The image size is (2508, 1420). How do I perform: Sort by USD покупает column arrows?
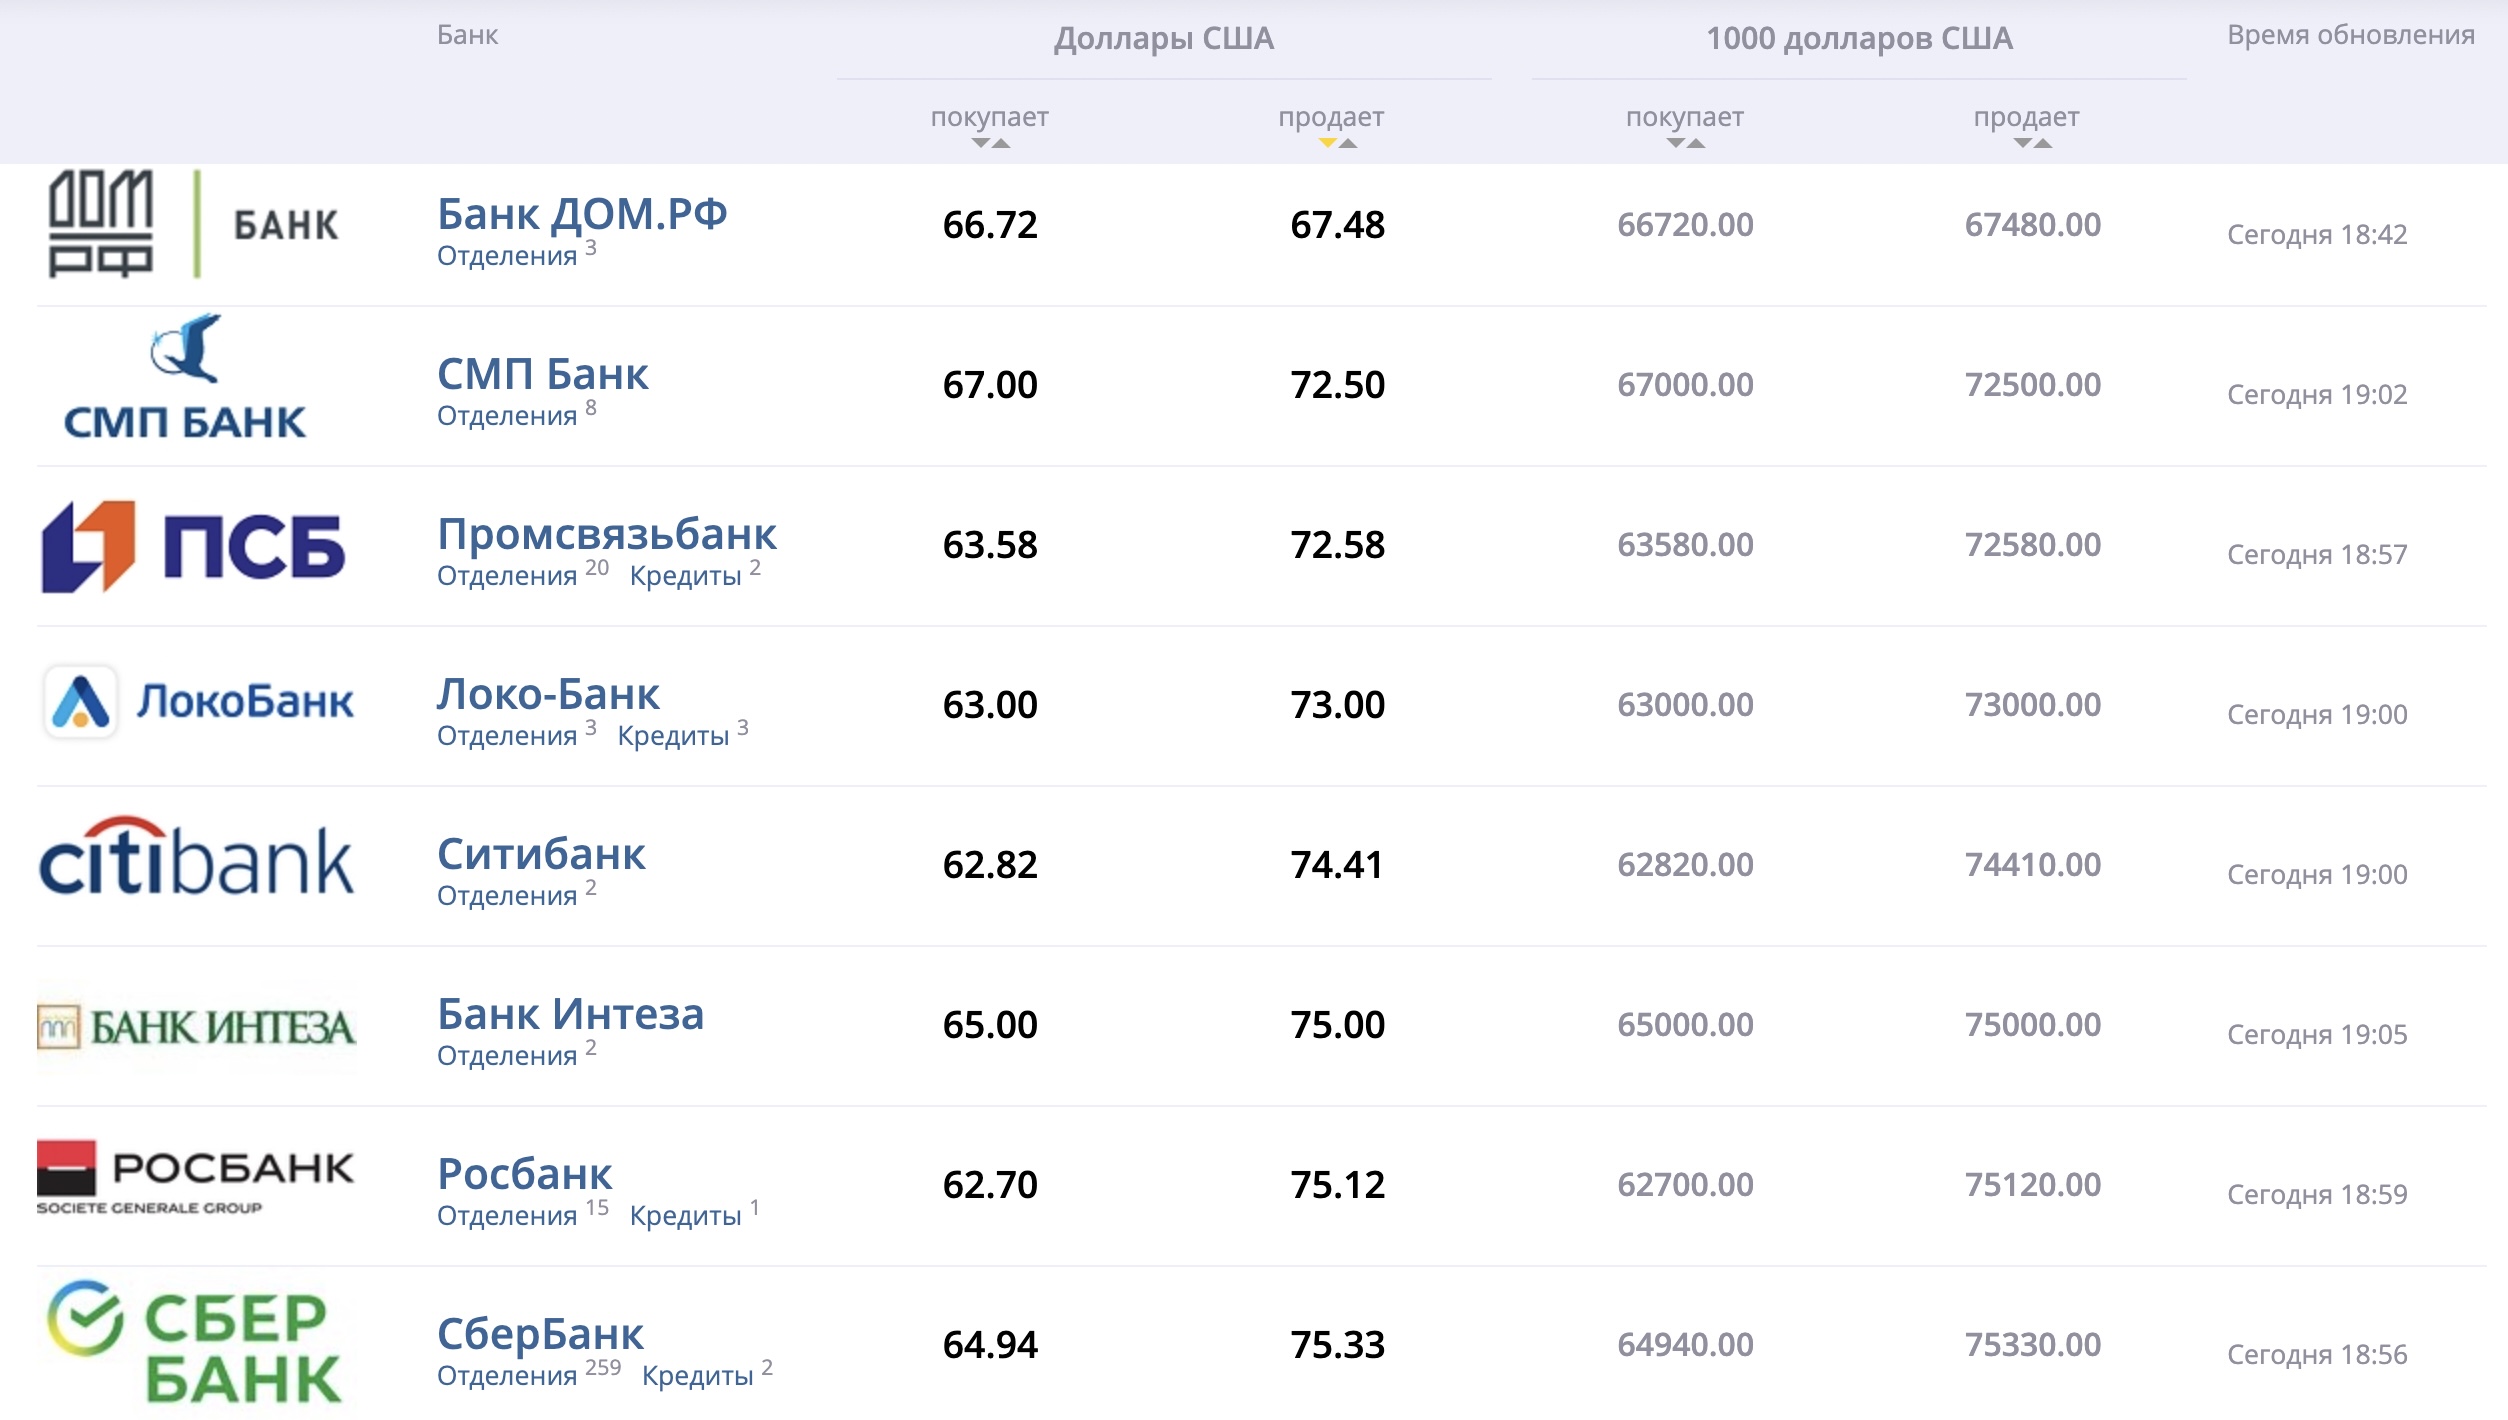[990, 143]
